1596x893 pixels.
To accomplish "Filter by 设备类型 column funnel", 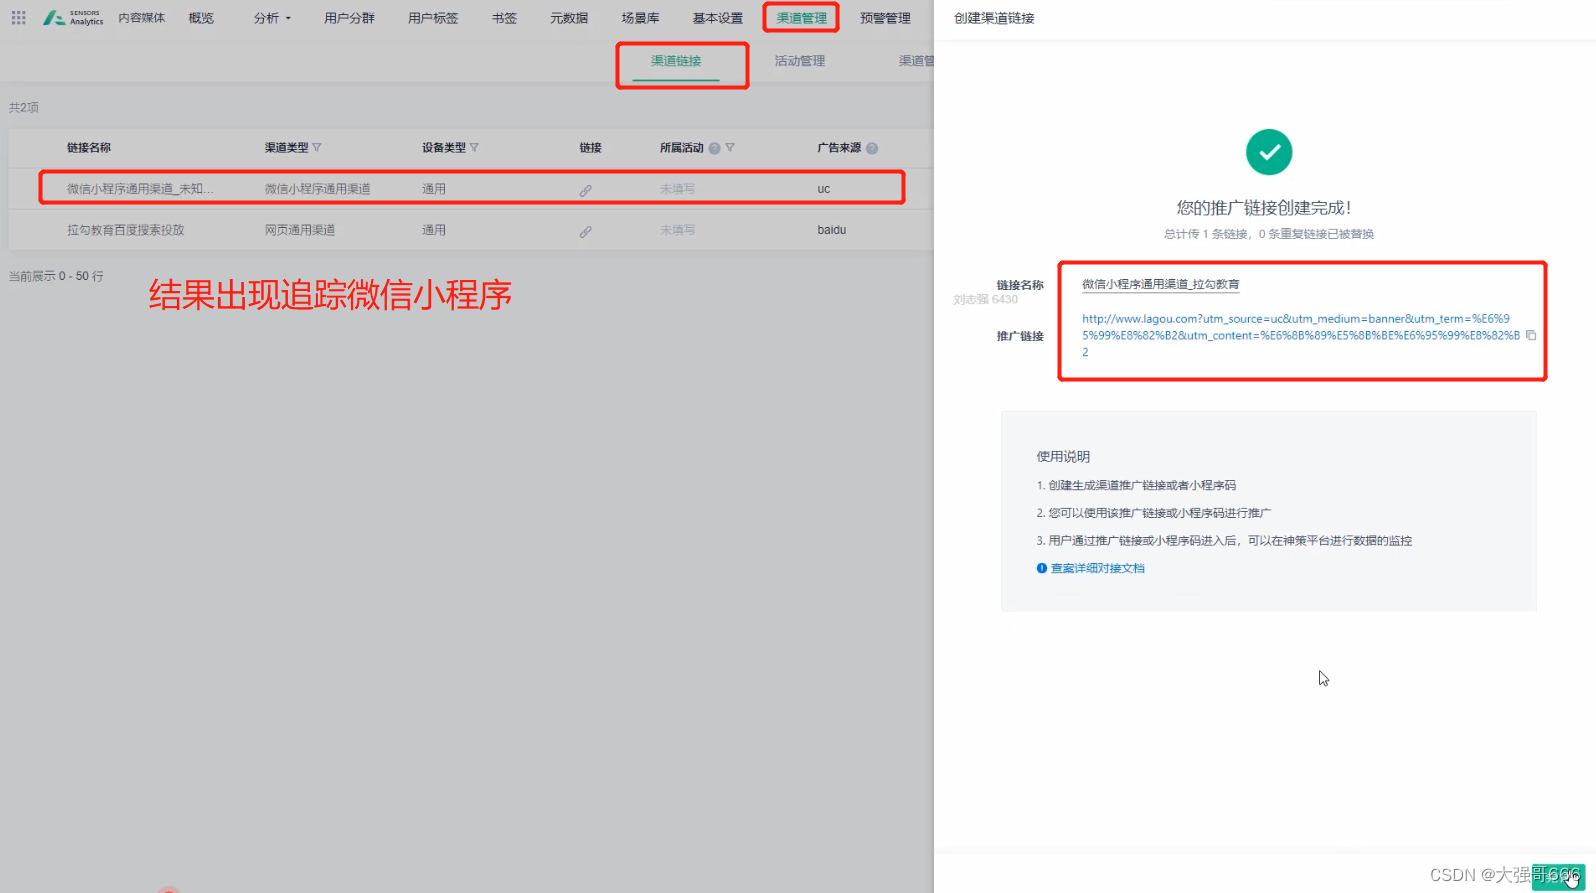I will pyautogui.click(x=474, y=147).
